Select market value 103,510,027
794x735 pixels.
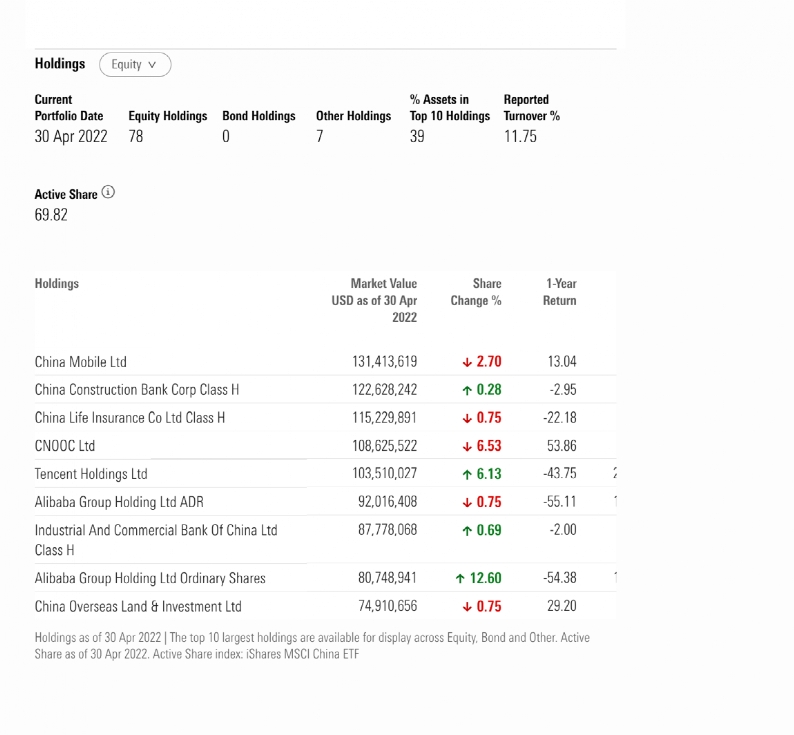point(385,473)
